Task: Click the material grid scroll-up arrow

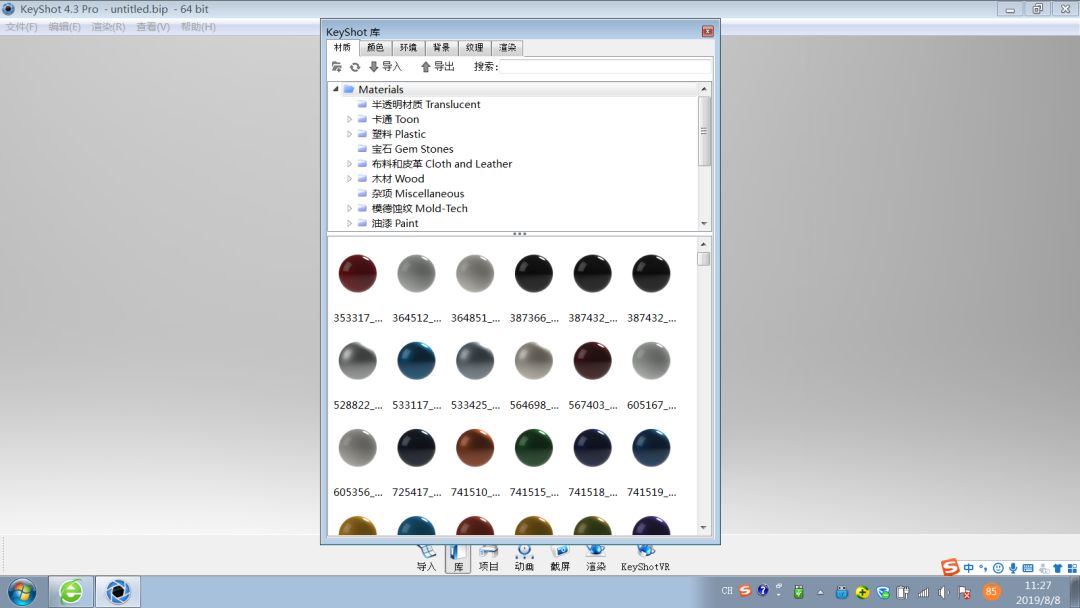Action: 703,244
